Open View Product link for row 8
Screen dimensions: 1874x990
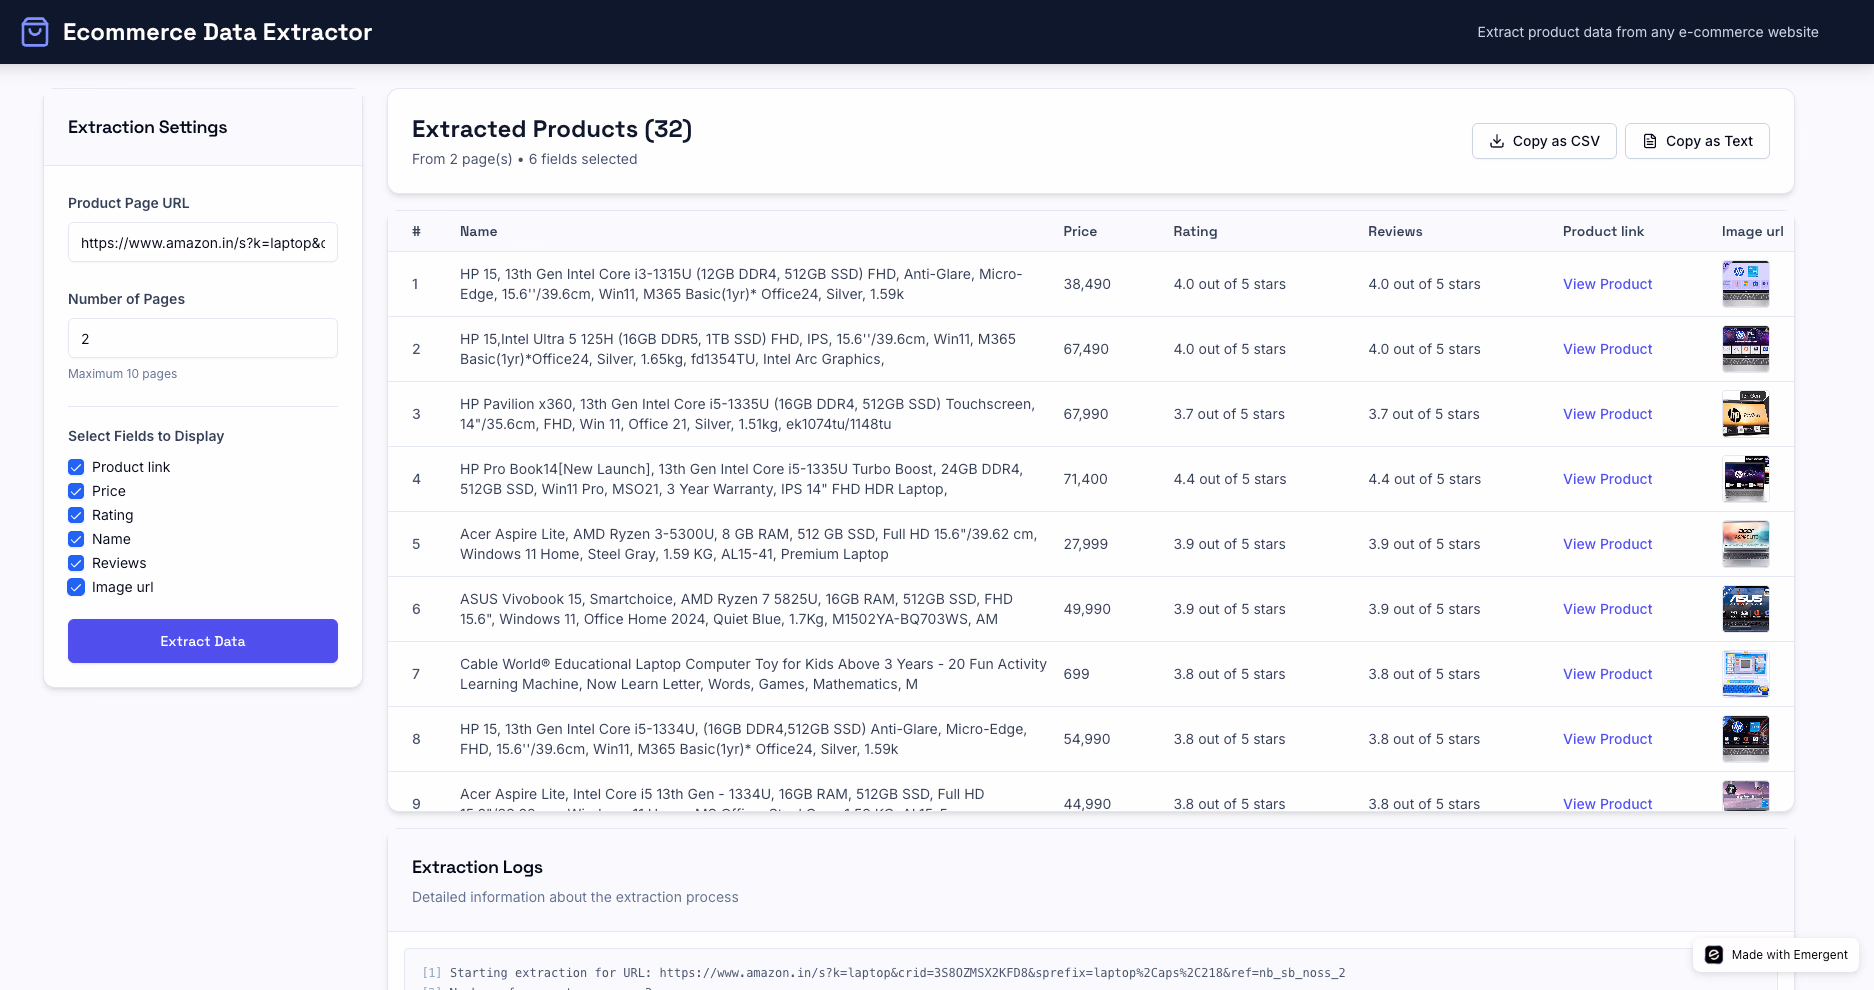click(1607, 739)
